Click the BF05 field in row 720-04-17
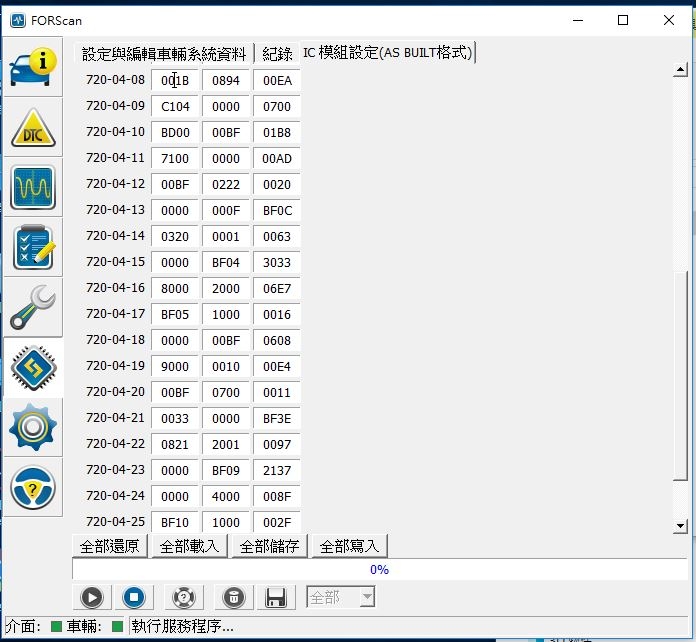This screenshot has width=696, height=642. click(x=175, y=314)
